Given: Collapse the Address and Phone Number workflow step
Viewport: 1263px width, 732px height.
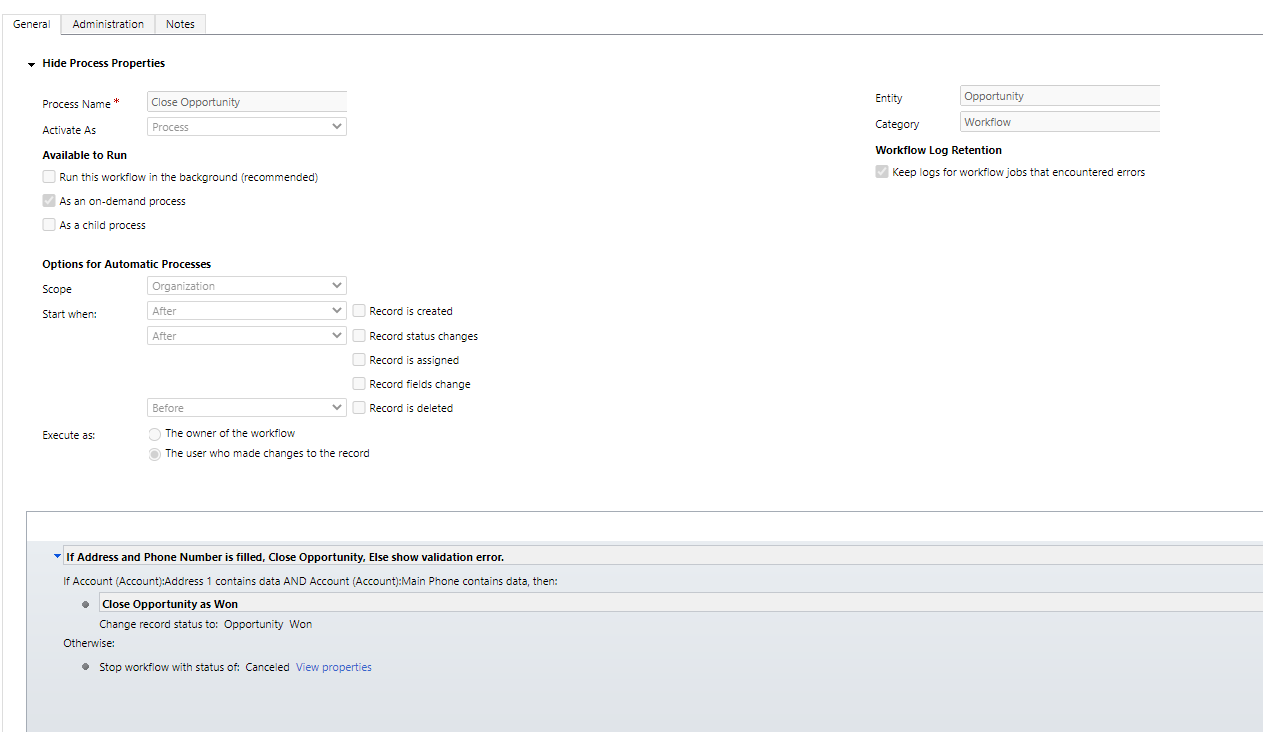Looking at the screenshot, I should (x=56, y=556).
